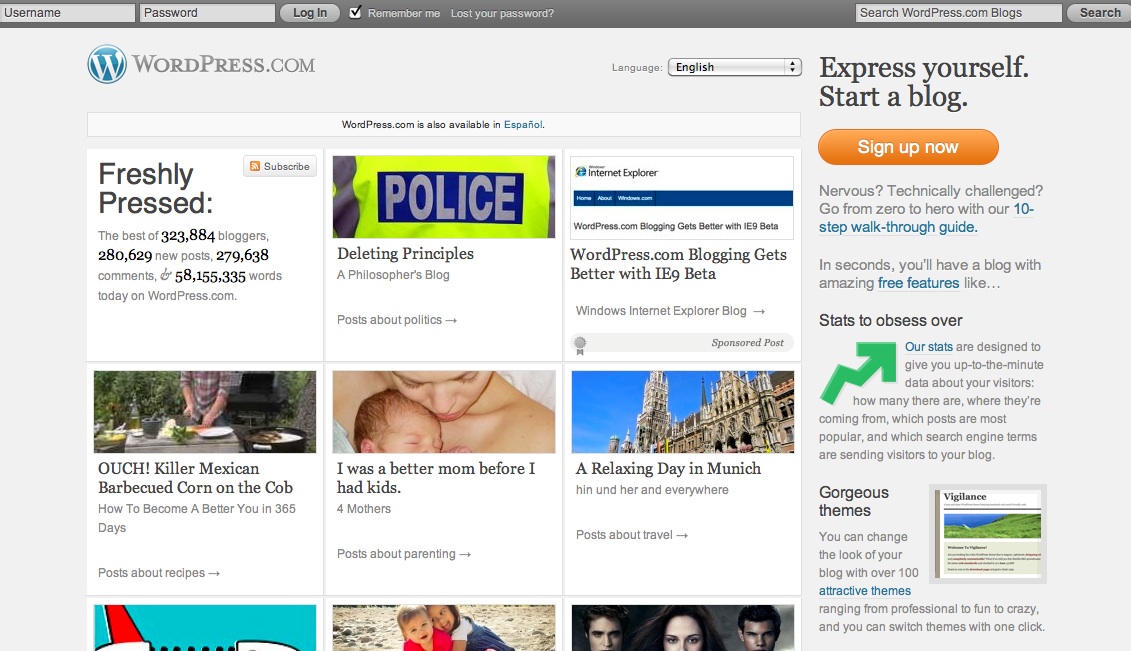1131x651 pixels.
Task: Click the 58,155,335 words count
Action: point(210,275)
